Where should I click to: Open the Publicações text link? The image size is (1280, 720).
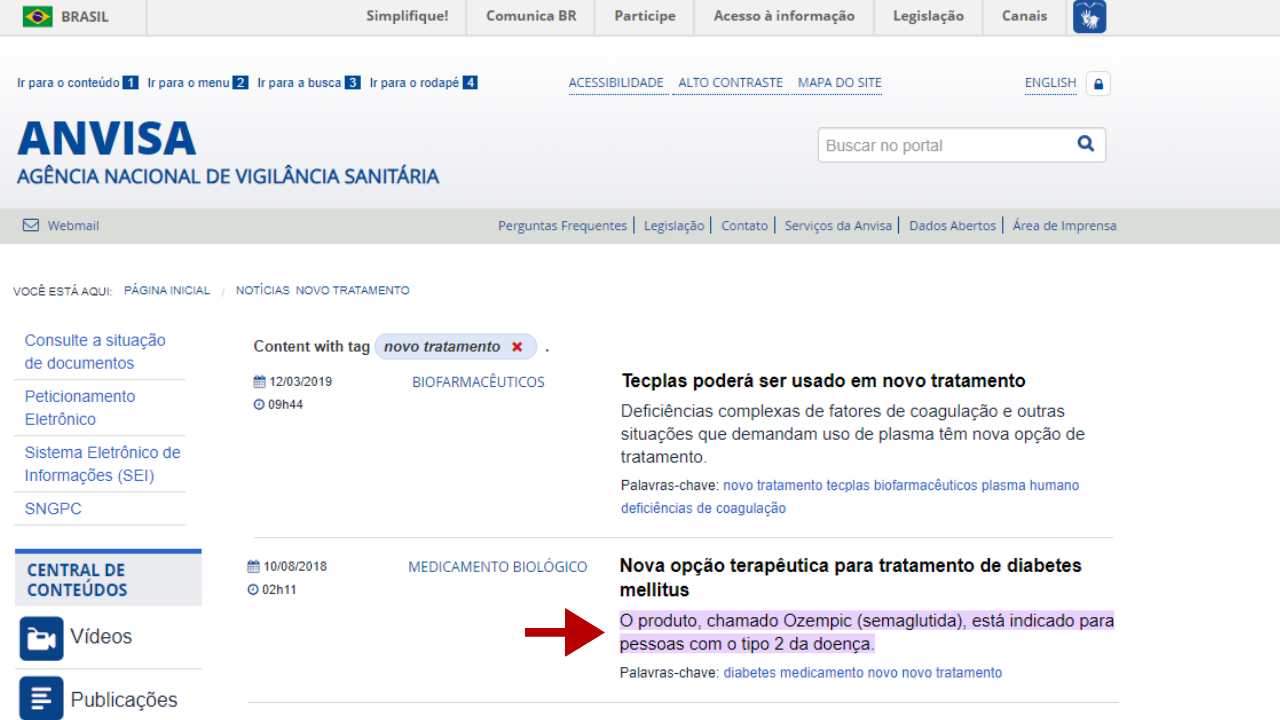pyautogui.click(x=124, y=700)
